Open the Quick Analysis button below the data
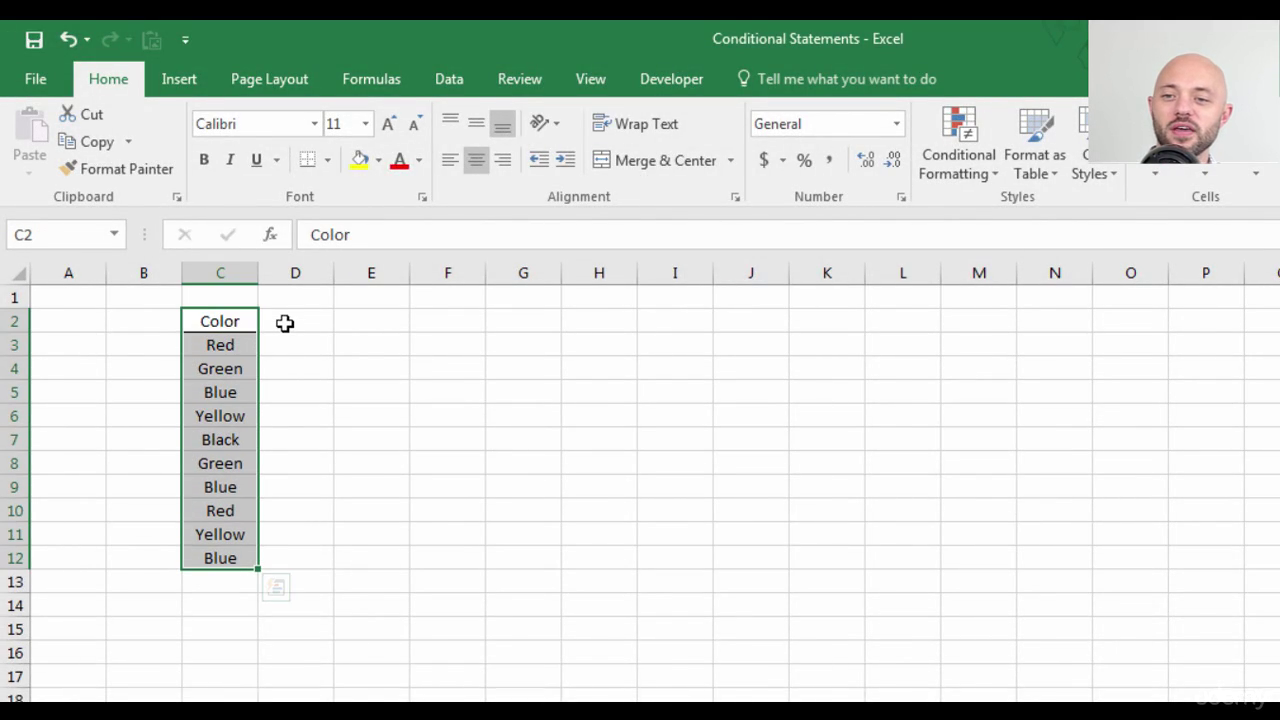The width and height of the screenshot is (1280, 720). point(275,587)
